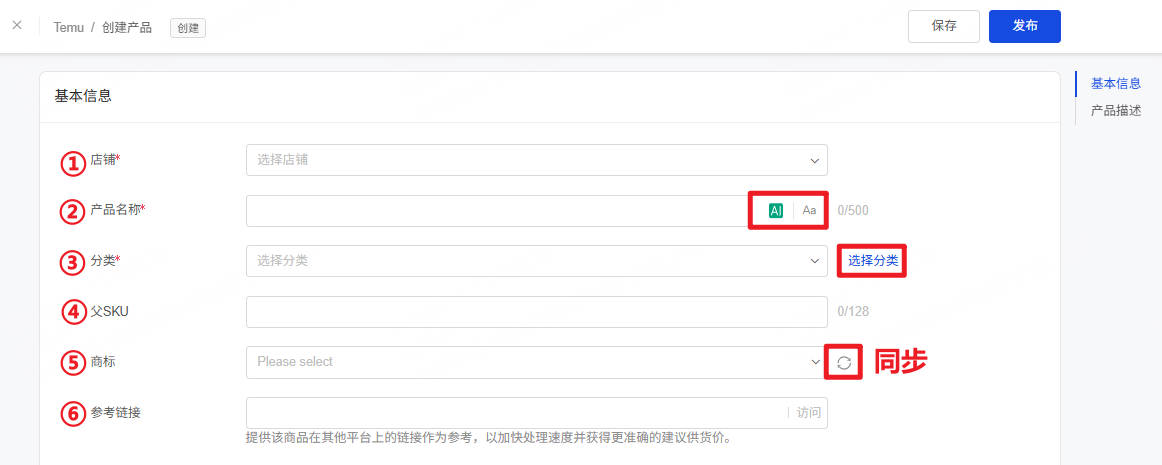Click the trademark sync refresh icon
Screen dimensions: 1162x465
tap(844, 363)
